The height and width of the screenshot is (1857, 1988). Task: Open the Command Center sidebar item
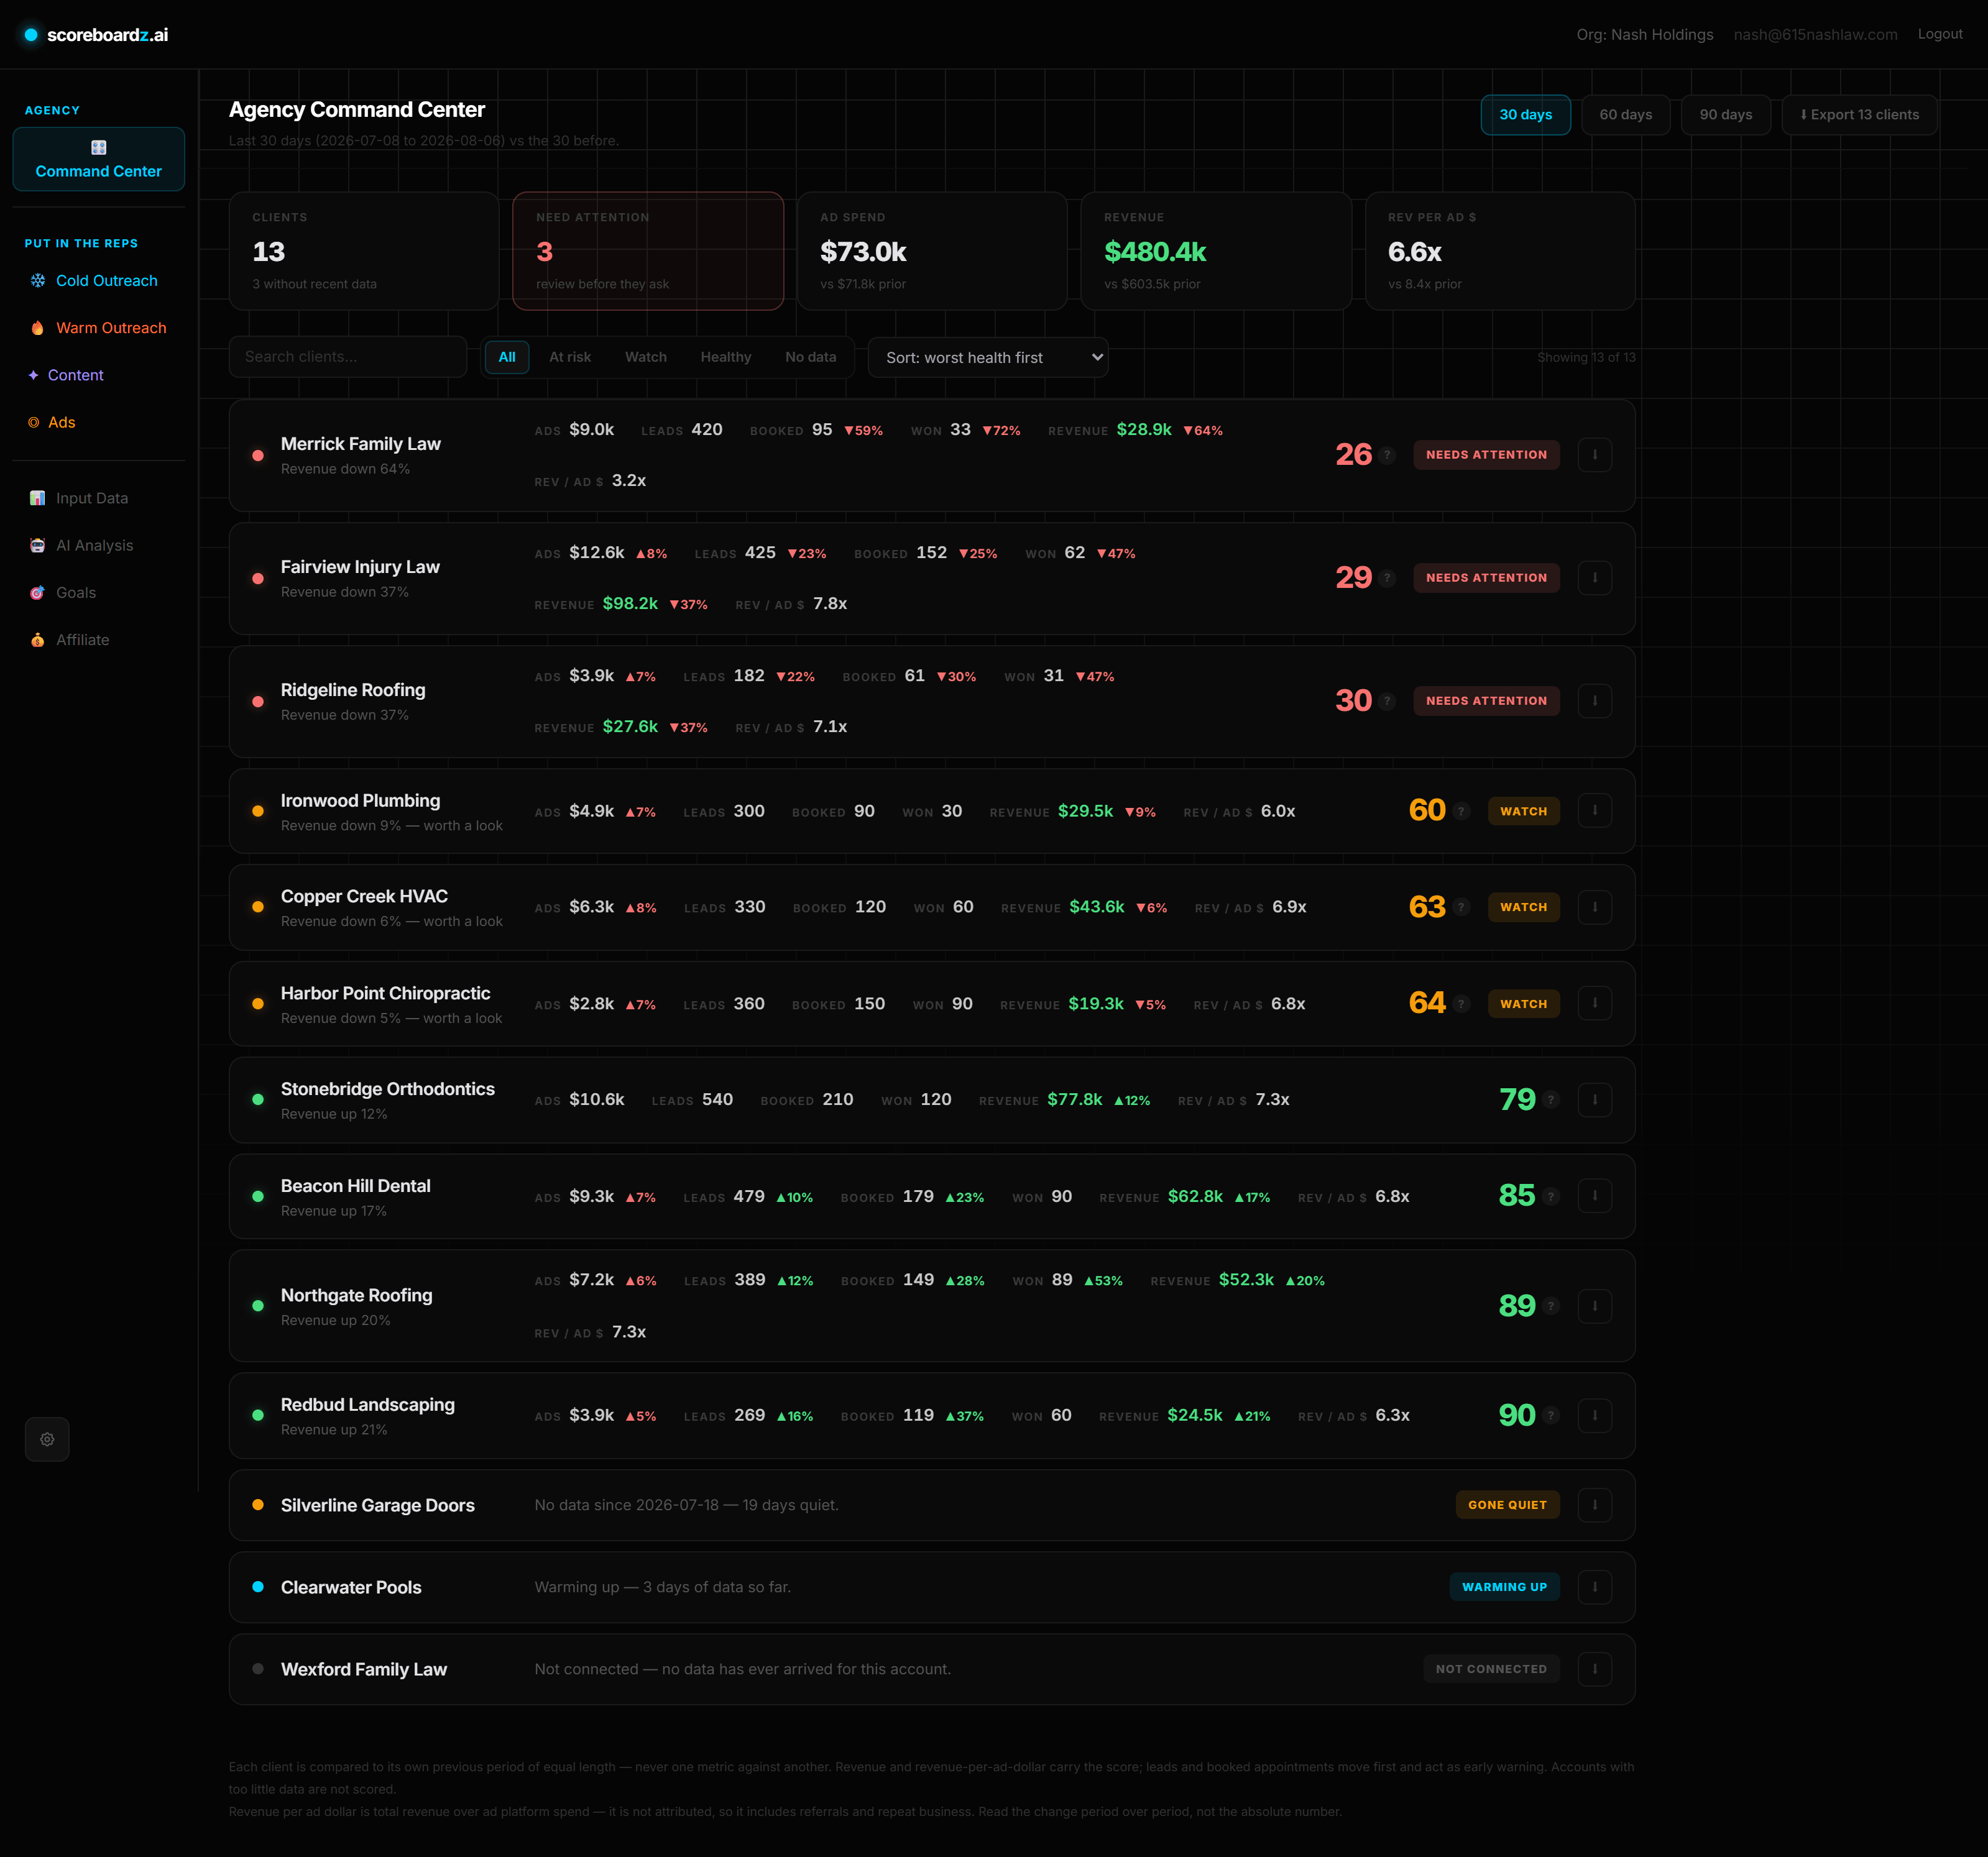[98, 159]
